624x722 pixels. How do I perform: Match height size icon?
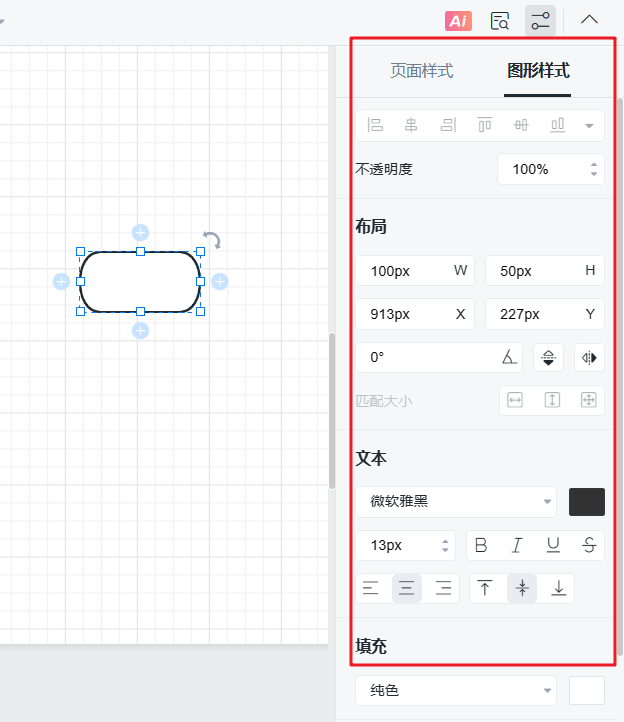click(x=552, y=400)
